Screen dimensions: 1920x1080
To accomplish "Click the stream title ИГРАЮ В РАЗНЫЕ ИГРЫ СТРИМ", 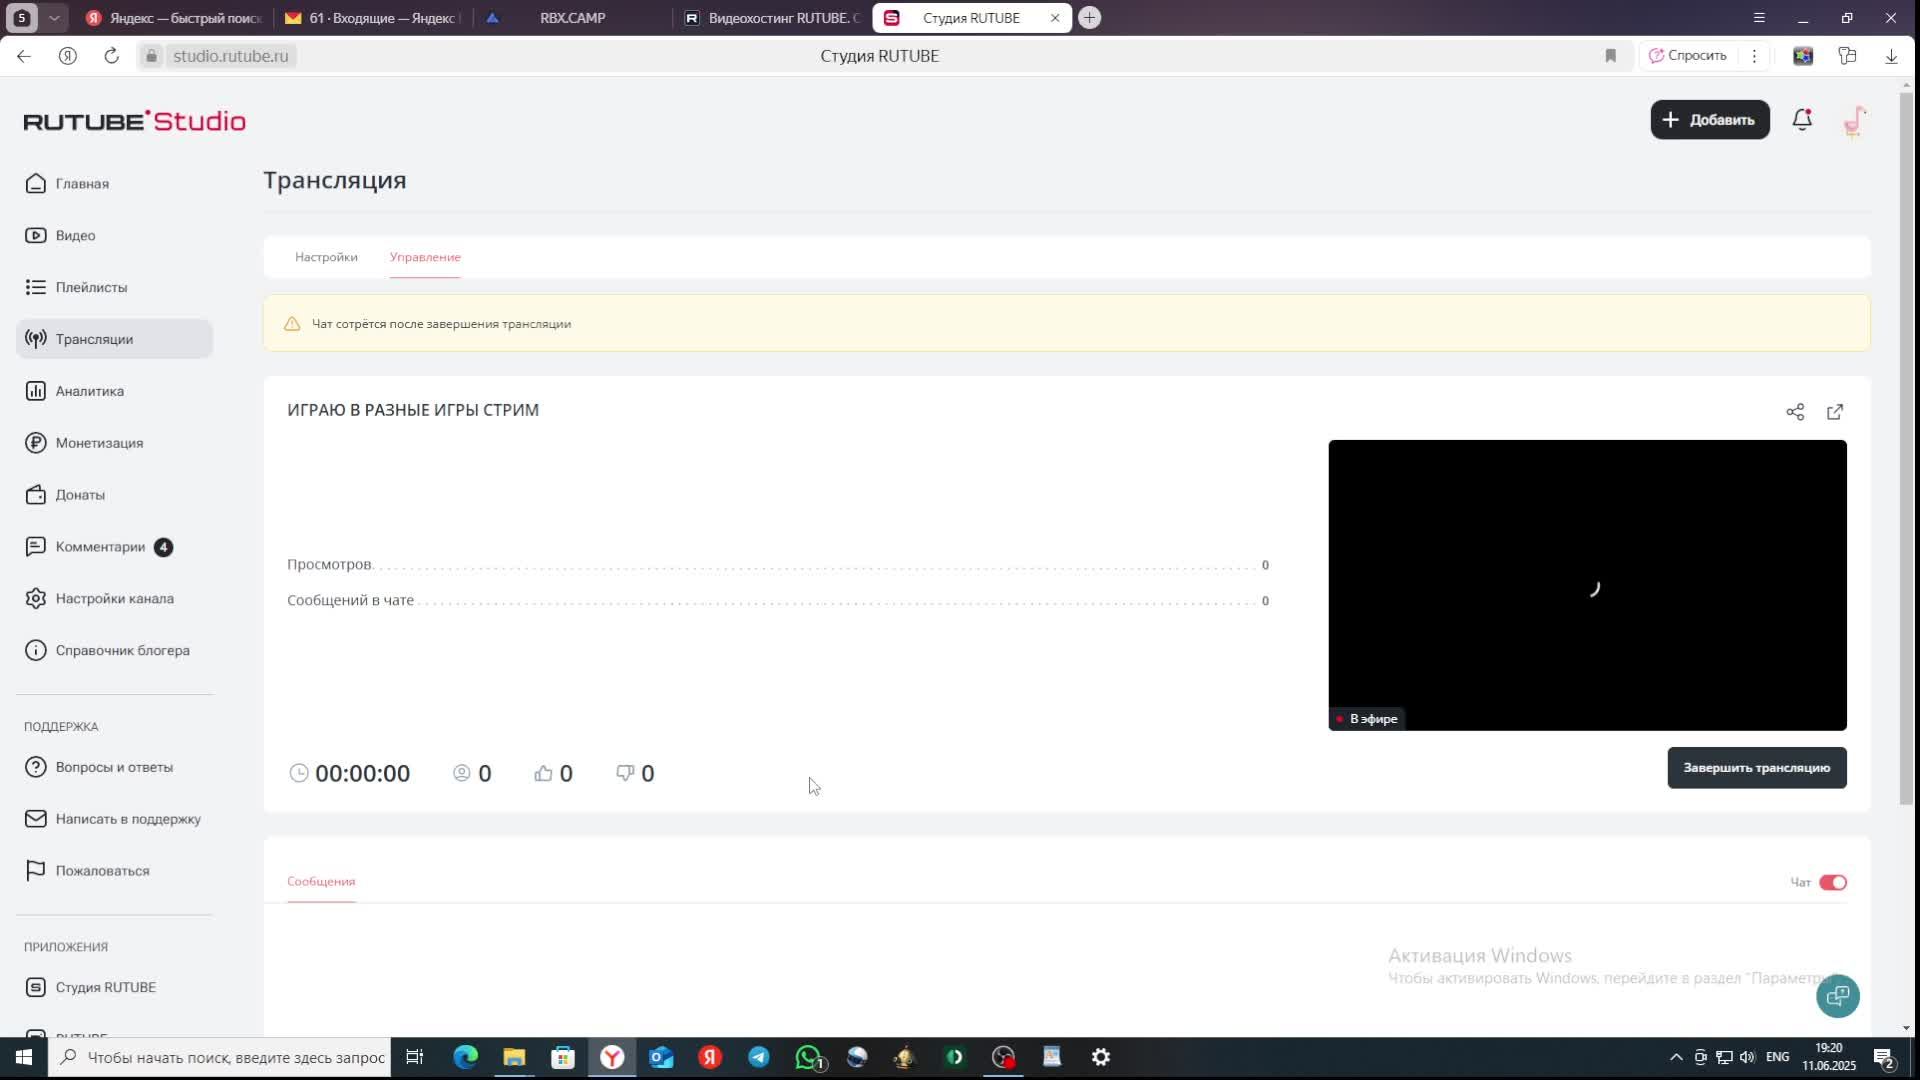I will pos(413,410).
